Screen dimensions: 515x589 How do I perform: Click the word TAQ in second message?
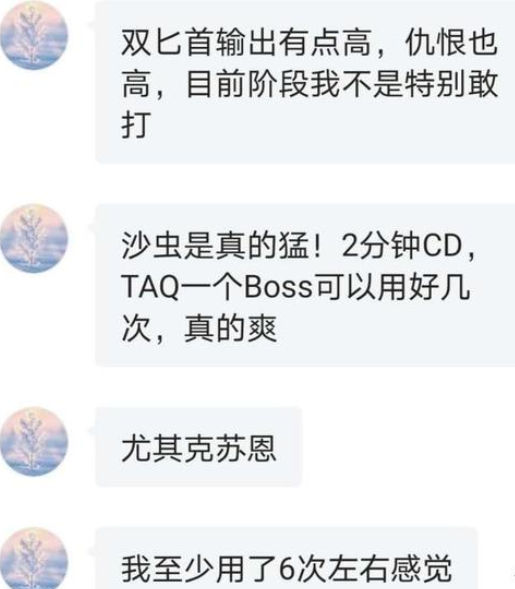pyautogui.click(x=151, y=287)
